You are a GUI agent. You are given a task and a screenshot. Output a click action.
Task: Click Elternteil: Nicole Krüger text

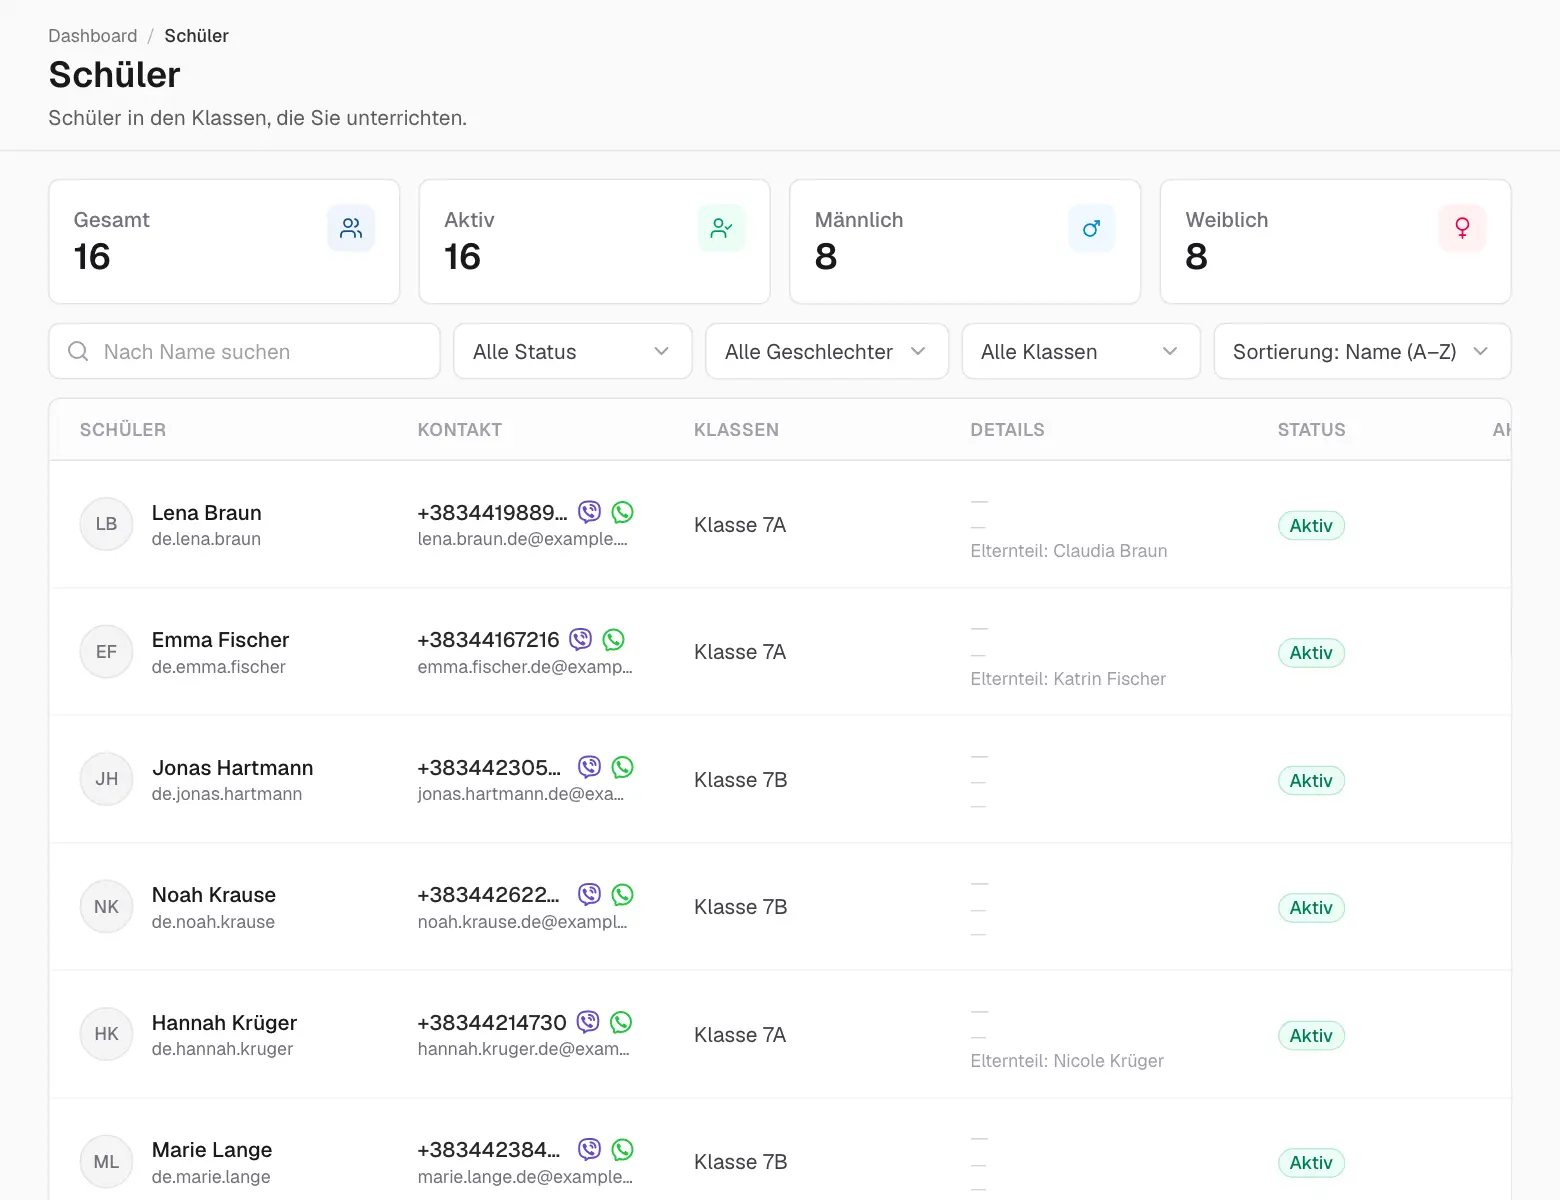pos(1067,1061)
